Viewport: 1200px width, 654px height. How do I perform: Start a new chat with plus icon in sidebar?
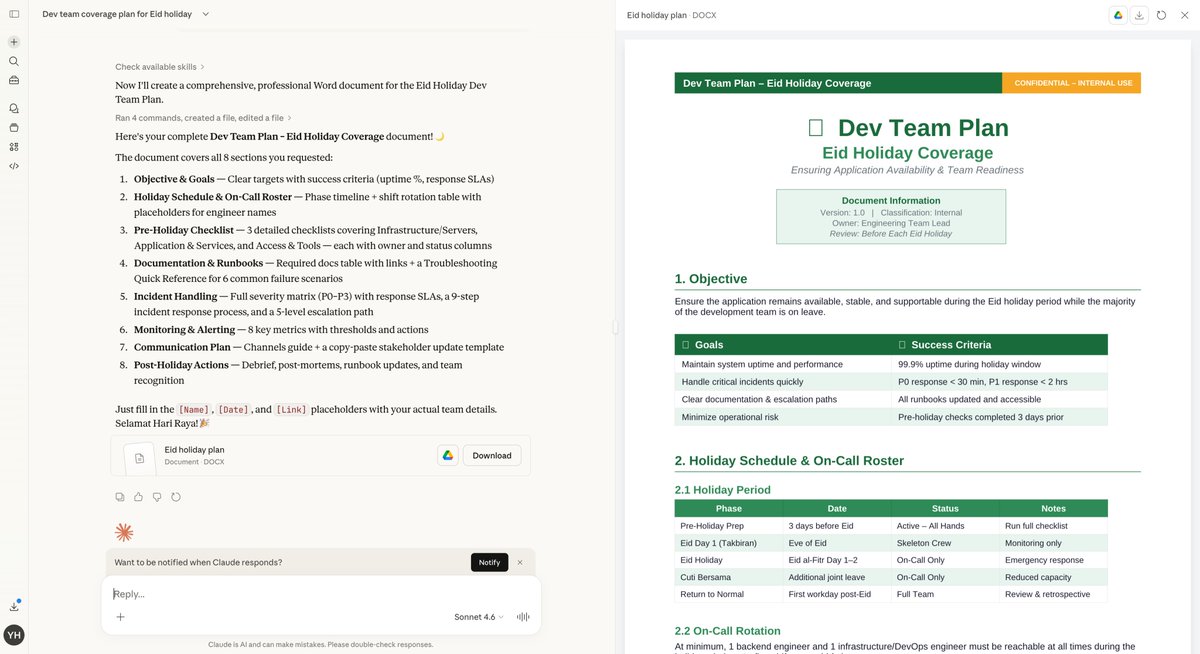click(x=14, y=42)
